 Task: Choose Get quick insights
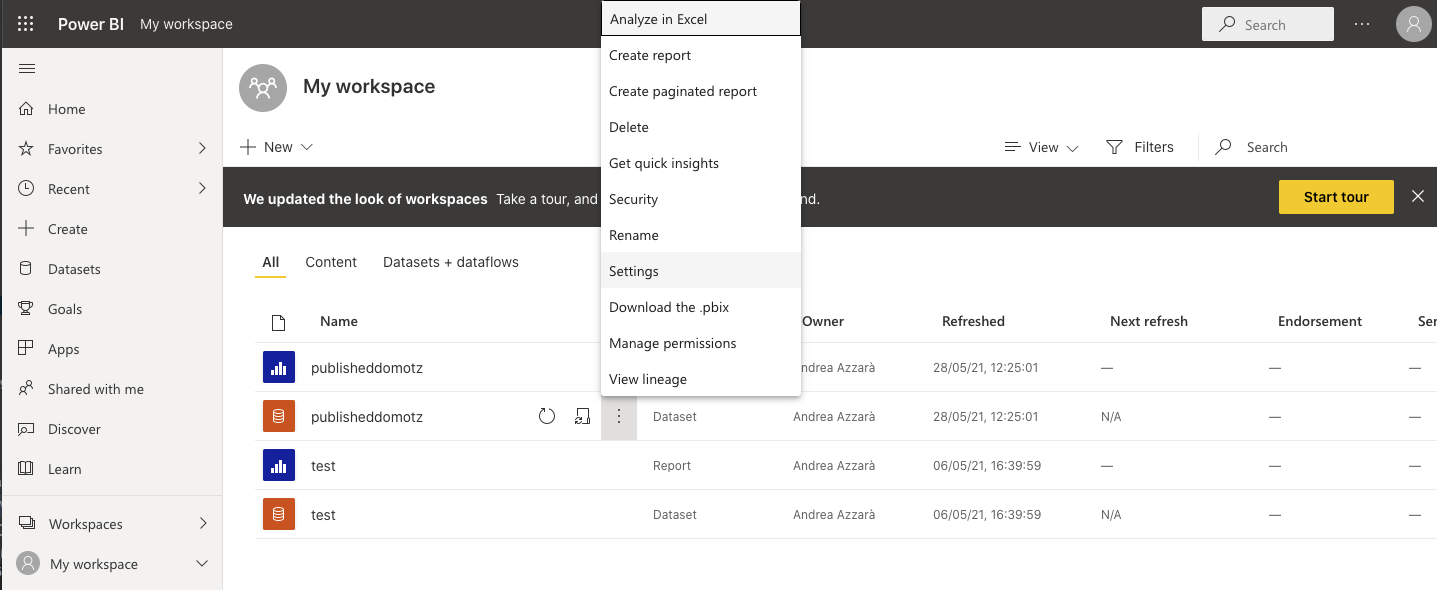[x=701, y=163]
